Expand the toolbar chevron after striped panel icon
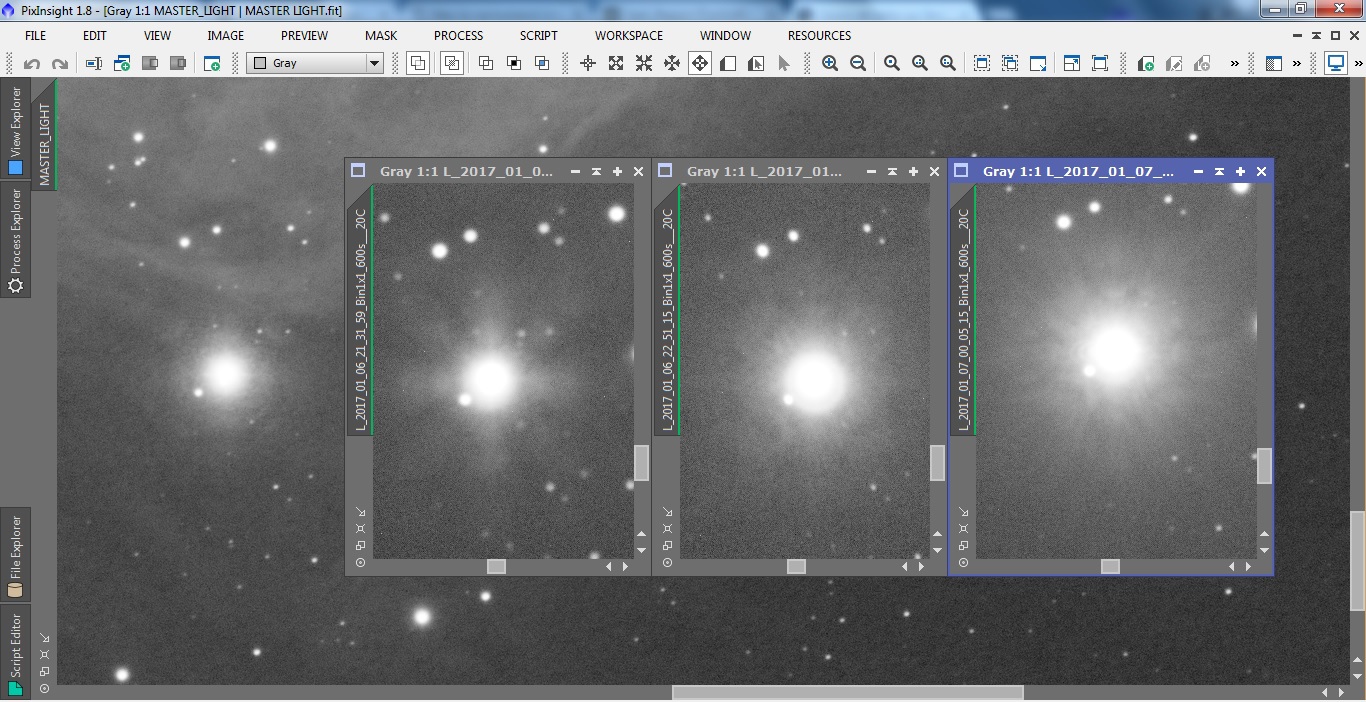 click(x=1297, y=63)
